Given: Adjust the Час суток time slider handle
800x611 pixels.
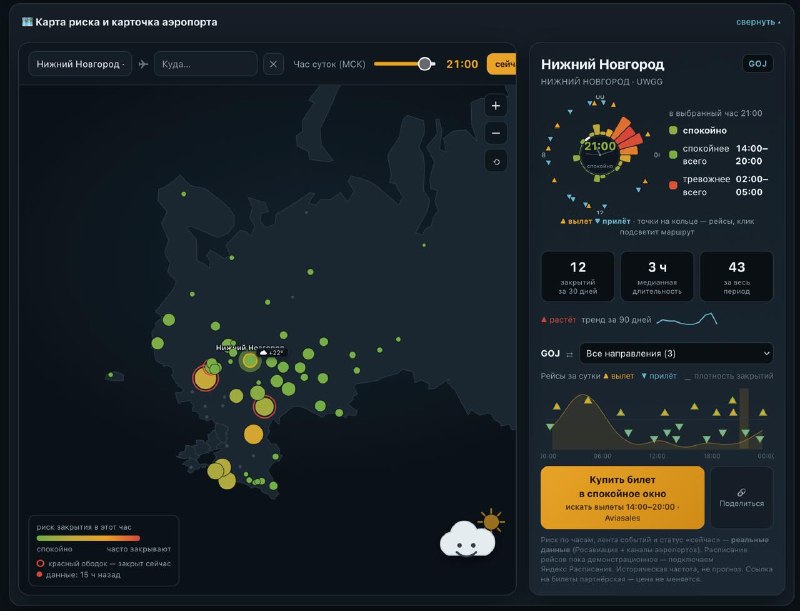Looking at the screenshot, I should (424, 64).
